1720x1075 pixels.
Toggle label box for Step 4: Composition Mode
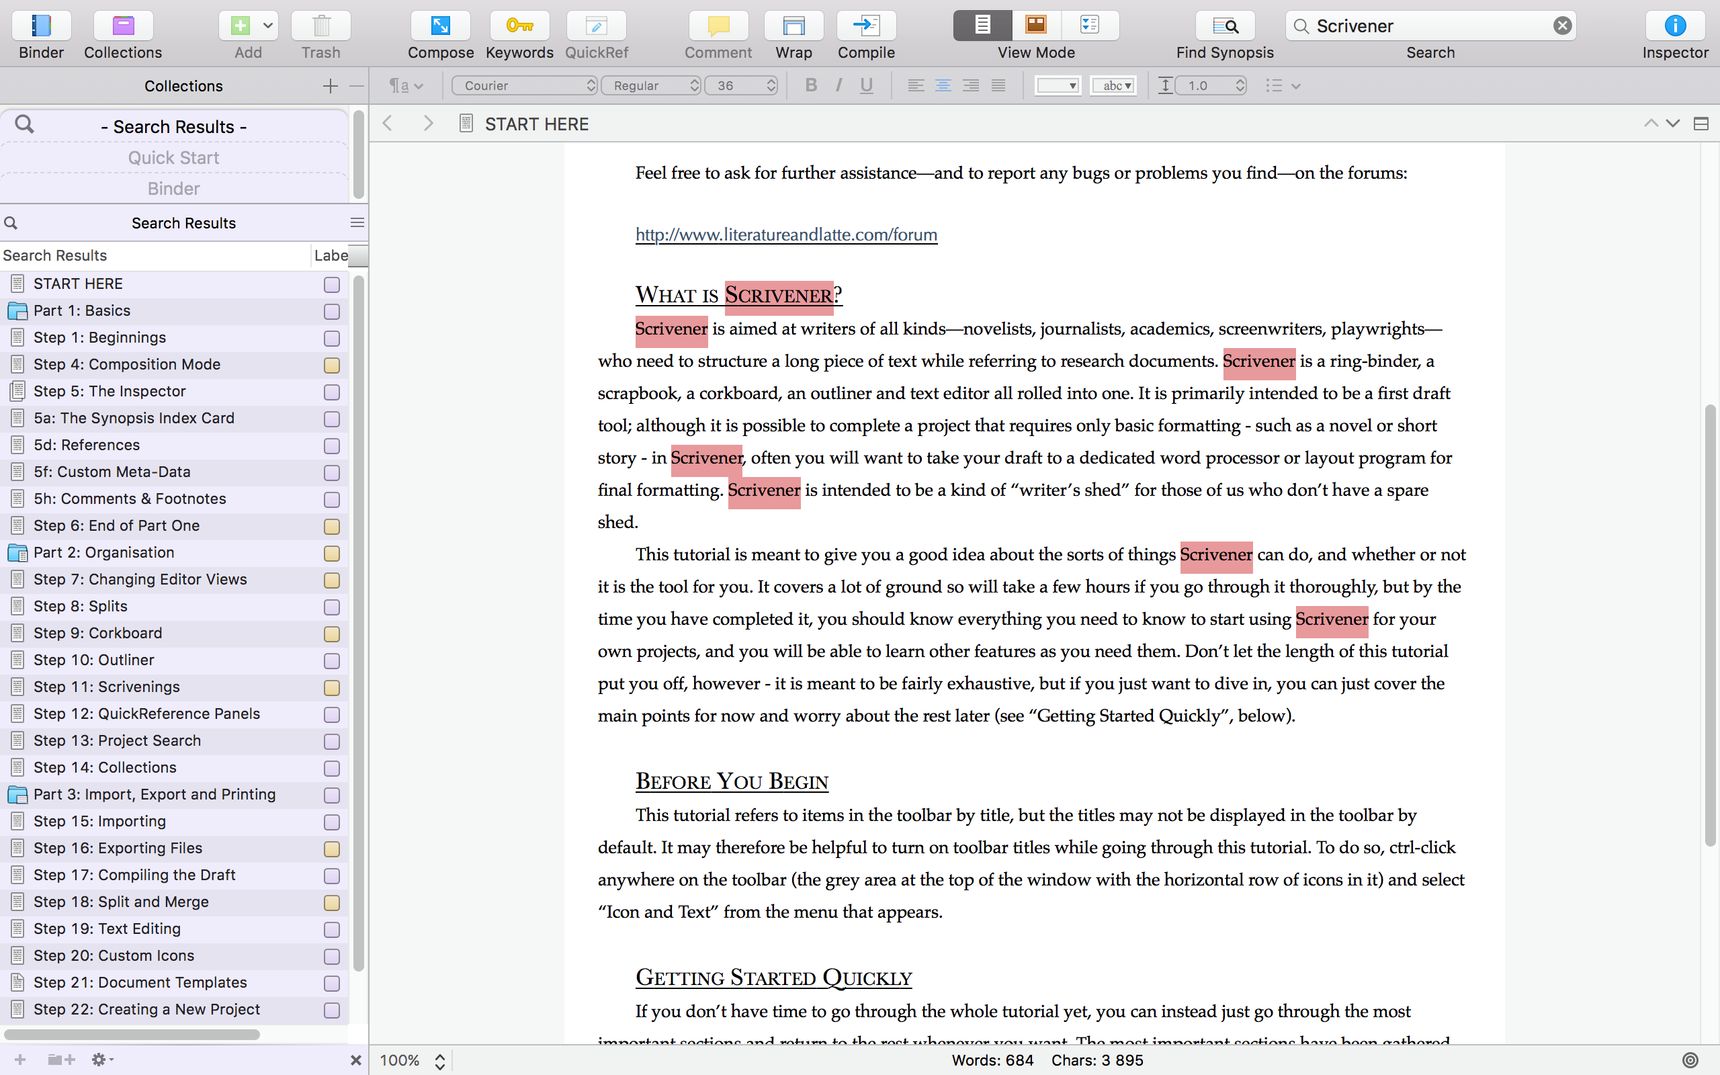(332, 366)
